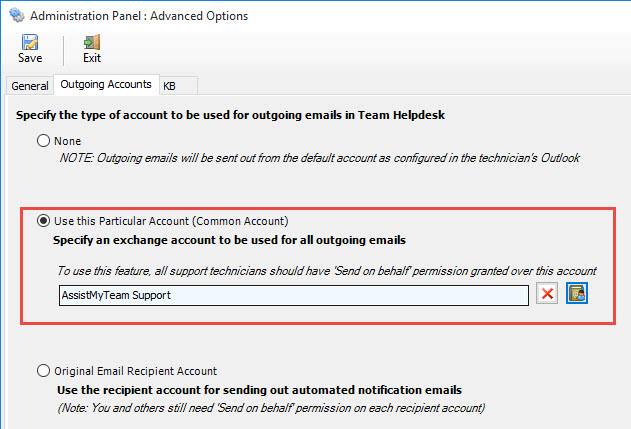
Task: Click the Exit door icon
Action: tap(92, 42)
